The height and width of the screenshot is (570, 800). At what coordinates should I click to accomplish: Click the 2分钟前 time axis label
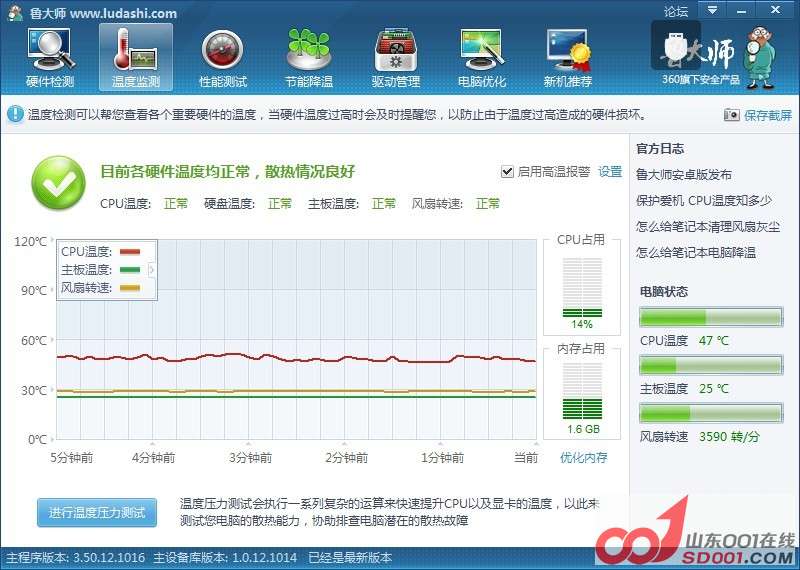(346, 458)
